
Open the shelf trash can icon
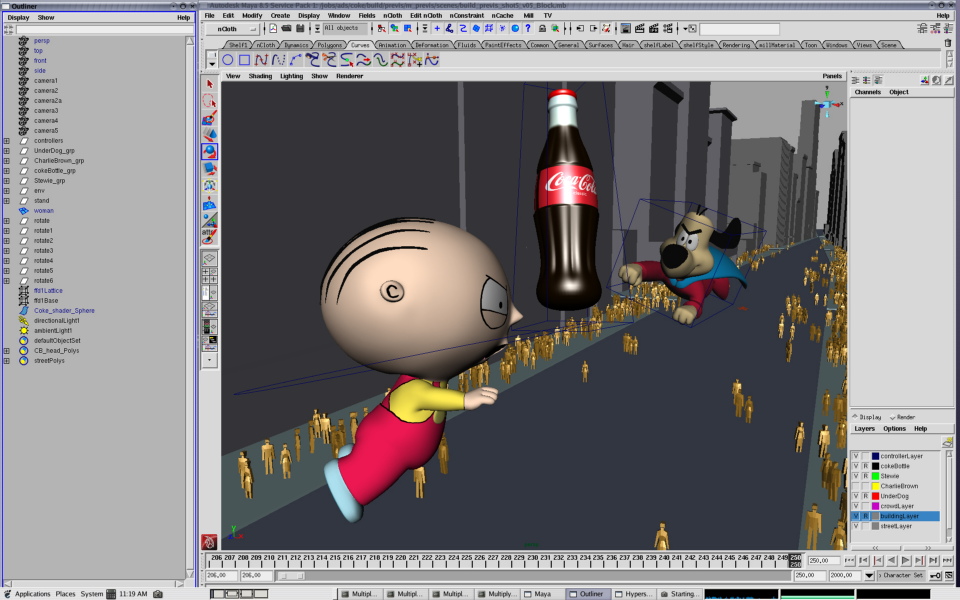click(948, 43)
